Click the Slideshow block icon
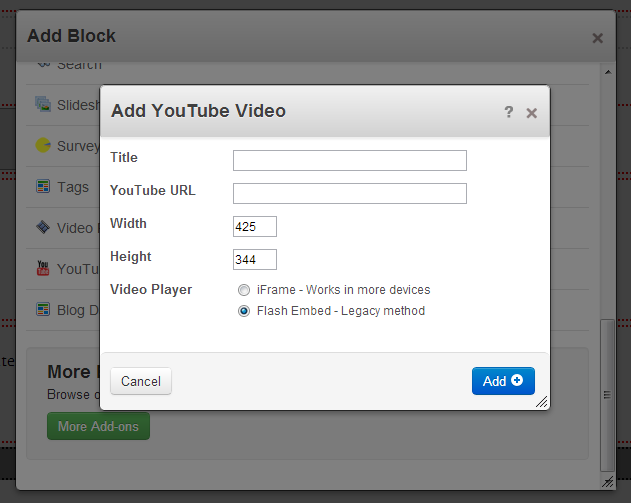The width and height of the screenshot is (631, 503). [x=43, y=103]
